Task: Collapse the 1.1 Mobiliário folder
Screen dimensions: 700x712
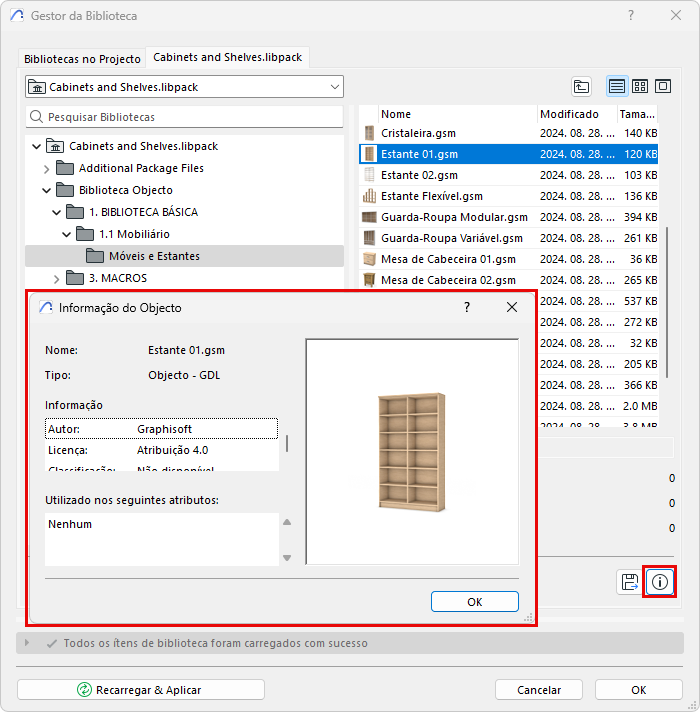Action: click(x=66, y=234)
